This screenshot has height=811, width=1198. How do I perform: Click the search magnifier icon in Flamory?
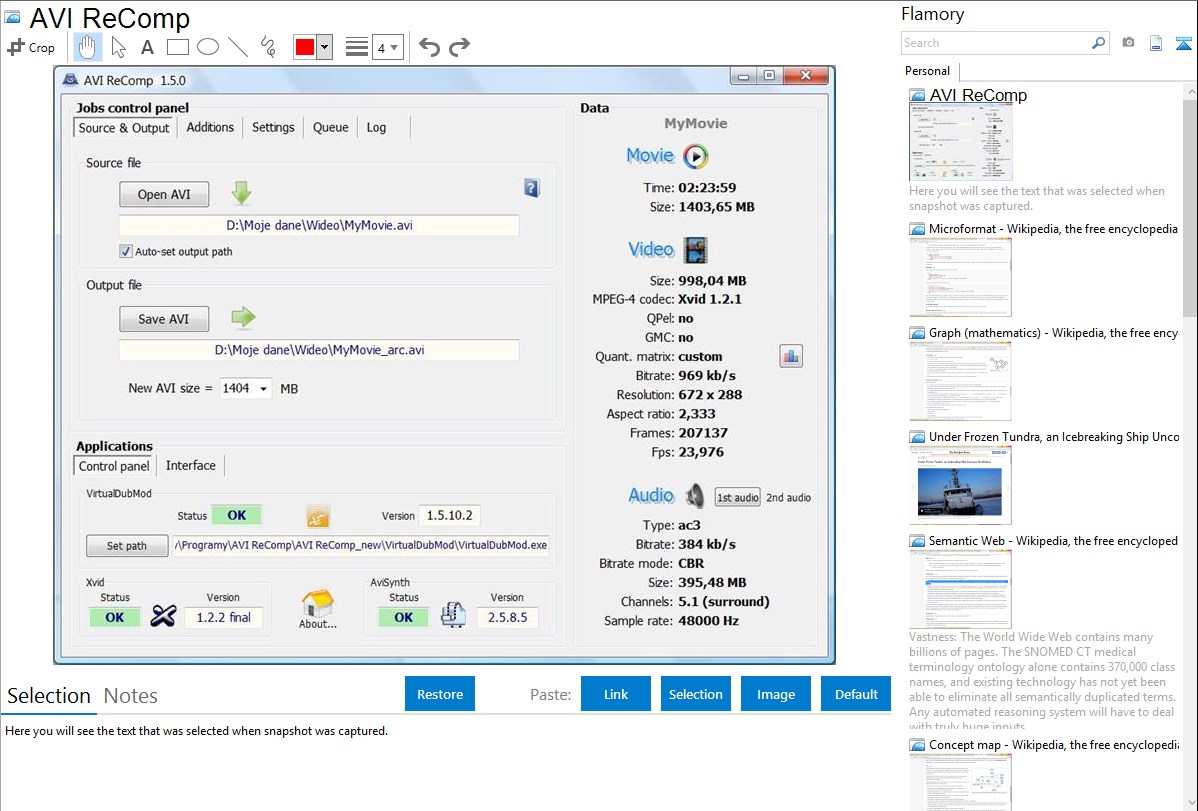click(1098, 43)
